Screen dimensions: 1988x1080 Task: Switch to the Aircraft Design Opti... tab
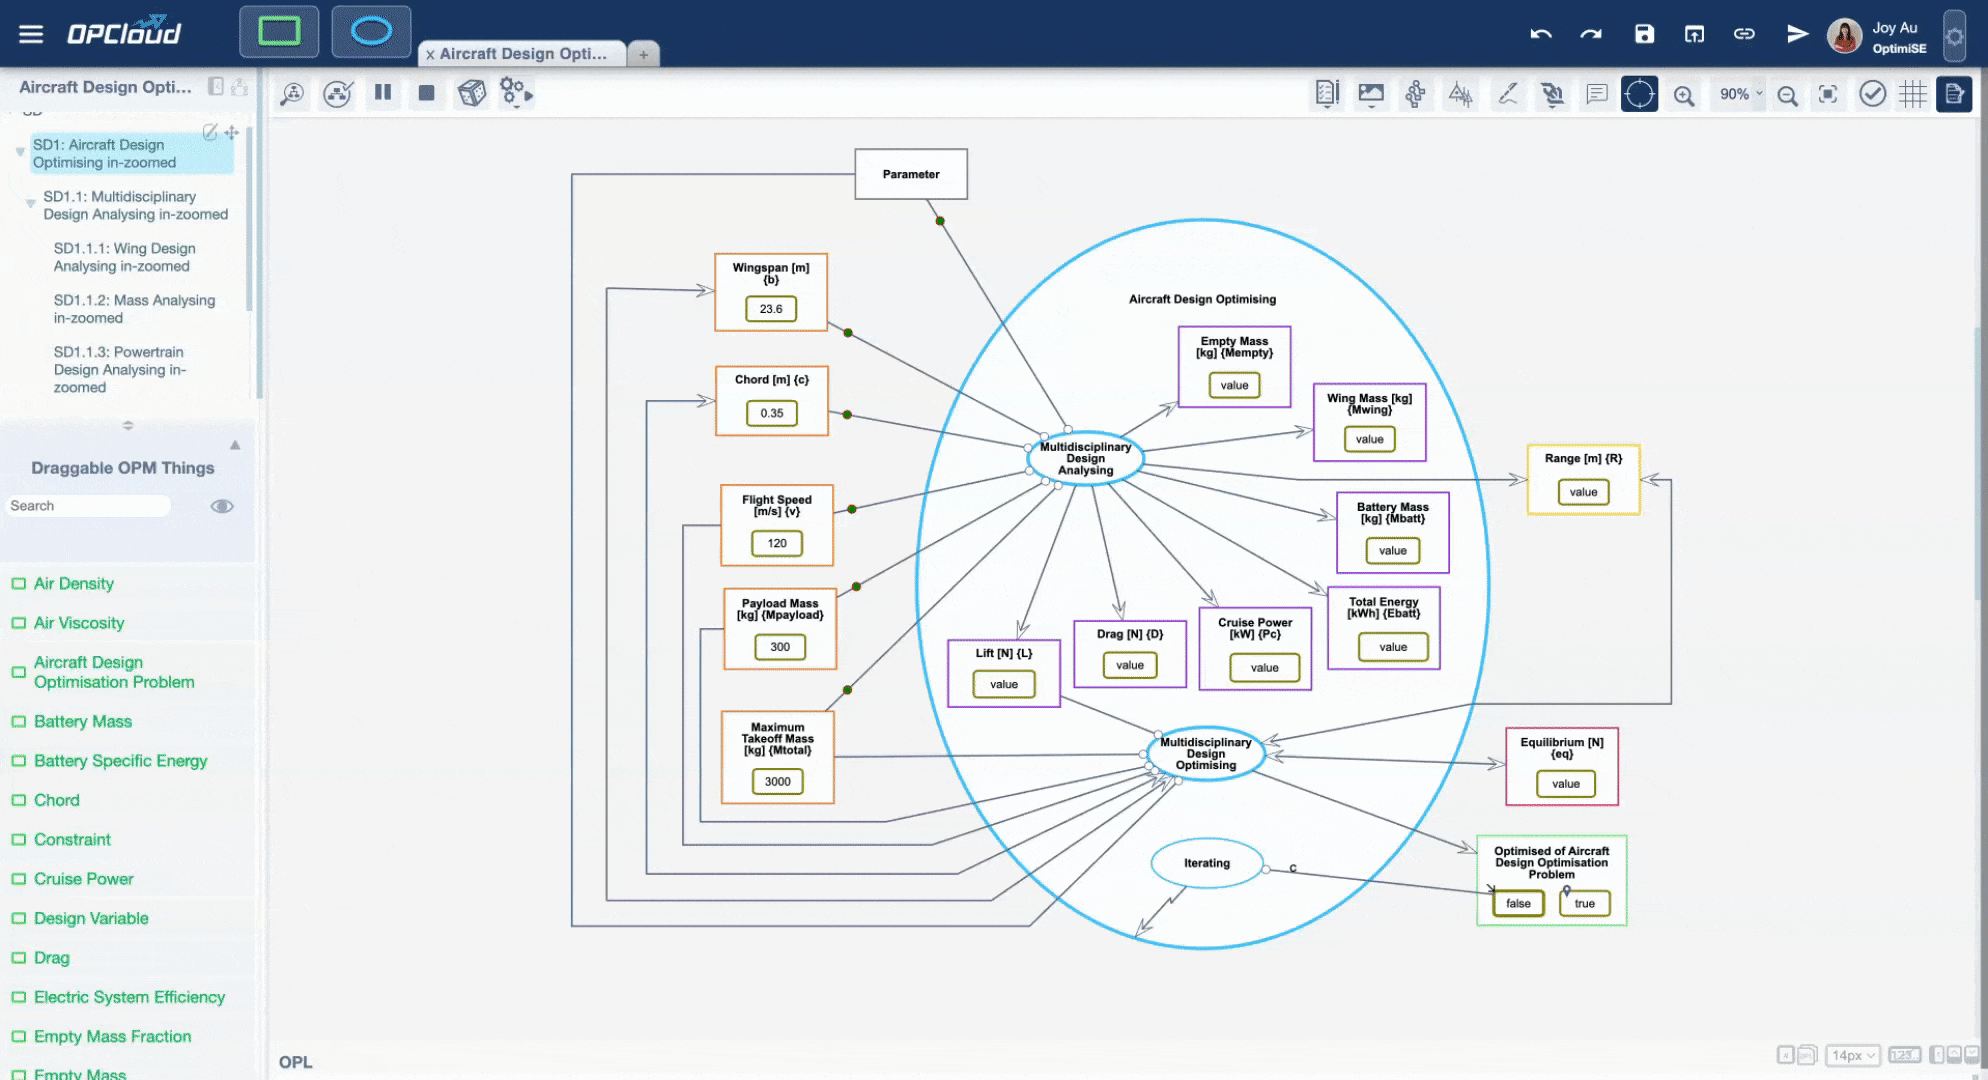coord(524,54)
